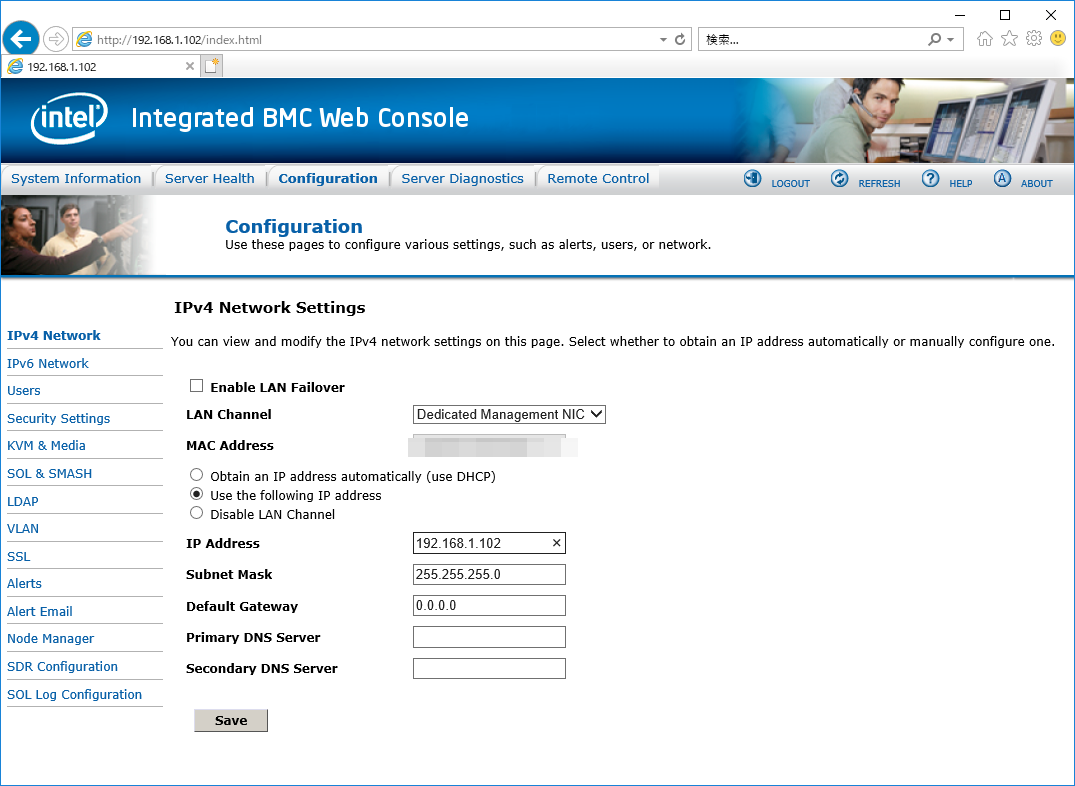This screenshot has height=786, width=1075.
Task: Open SSL in the sidebar
Action: coord(19,556)
